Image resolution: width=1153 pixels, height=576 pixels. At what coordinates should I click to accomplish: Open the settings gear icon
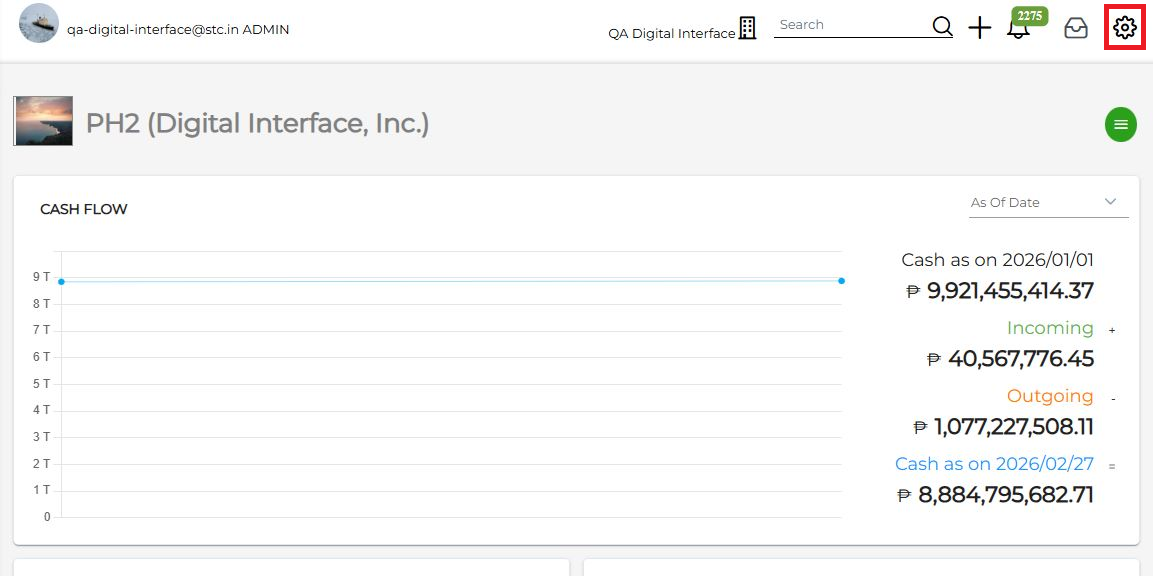point(1125,28)
